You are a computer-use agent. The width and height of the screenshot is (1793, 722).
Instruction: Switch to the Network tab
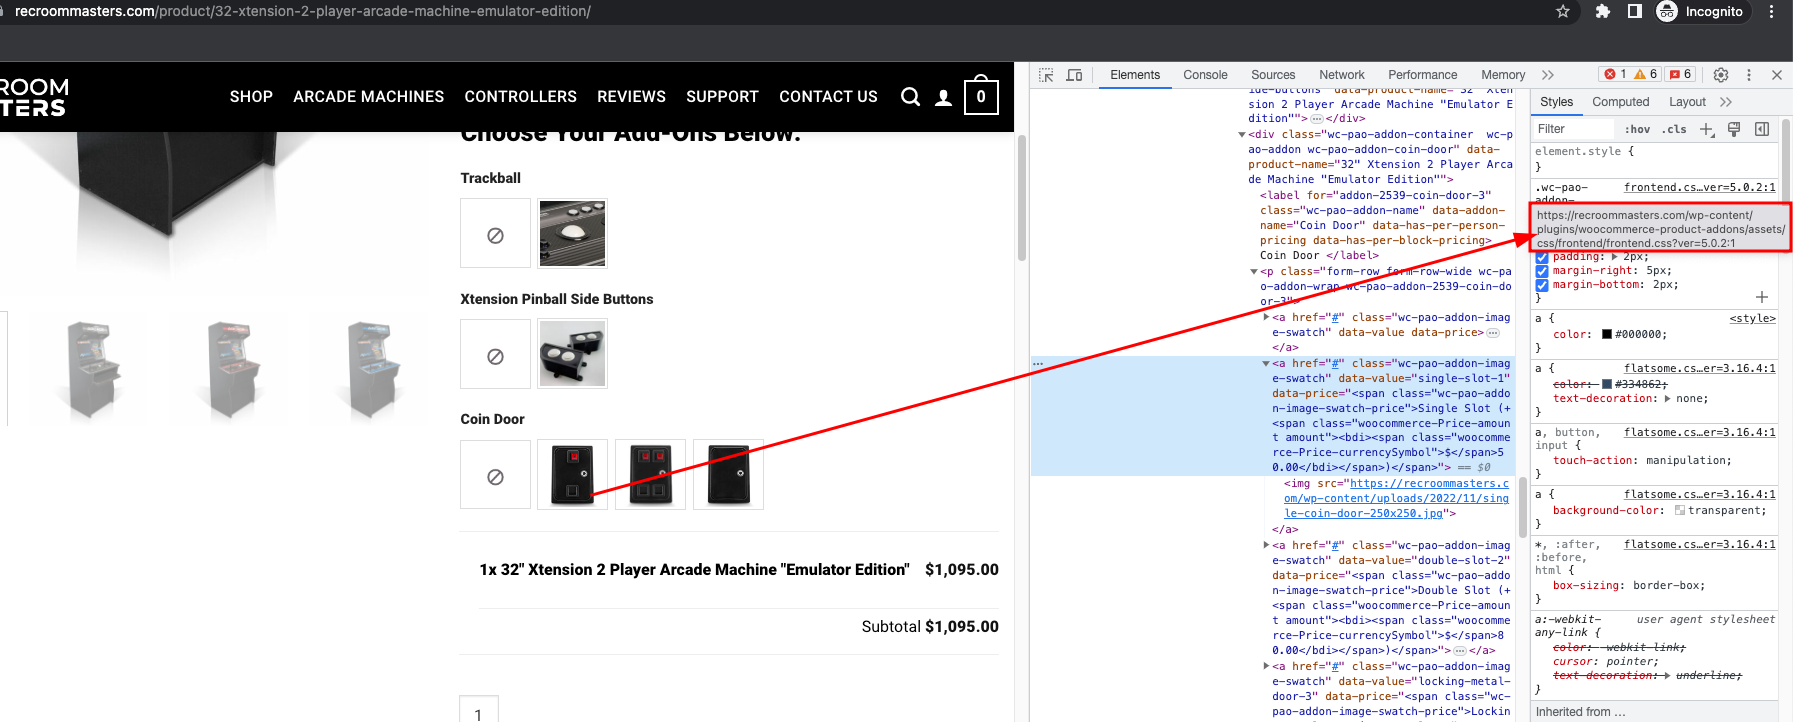pos(1342,75)
